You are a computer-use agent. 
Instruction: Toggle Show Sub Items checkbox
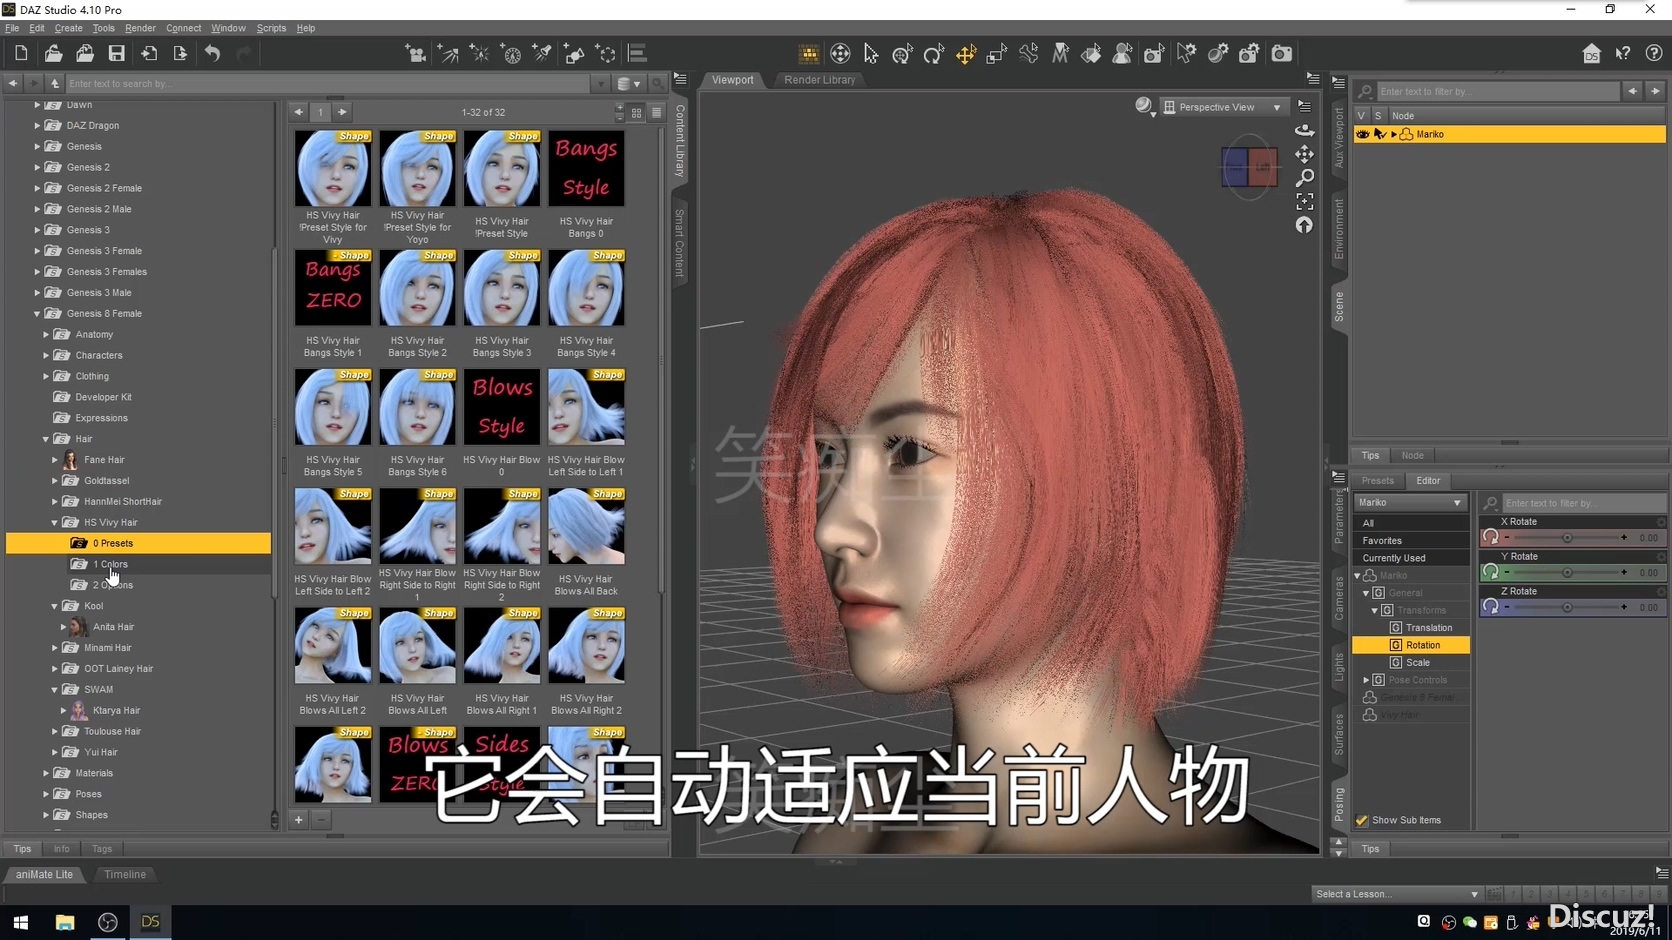(1362, 820)
